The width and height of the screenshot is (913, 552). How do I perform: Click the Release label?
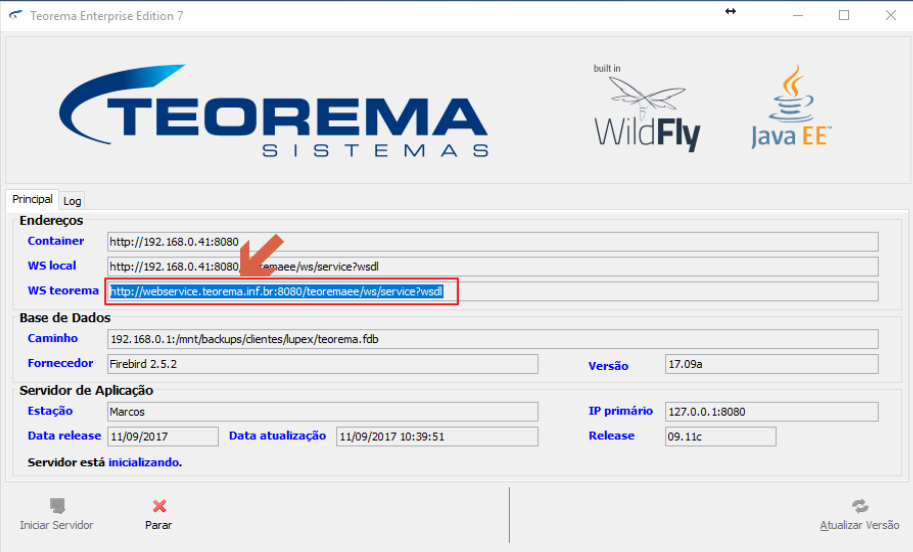tap(611, 436)
